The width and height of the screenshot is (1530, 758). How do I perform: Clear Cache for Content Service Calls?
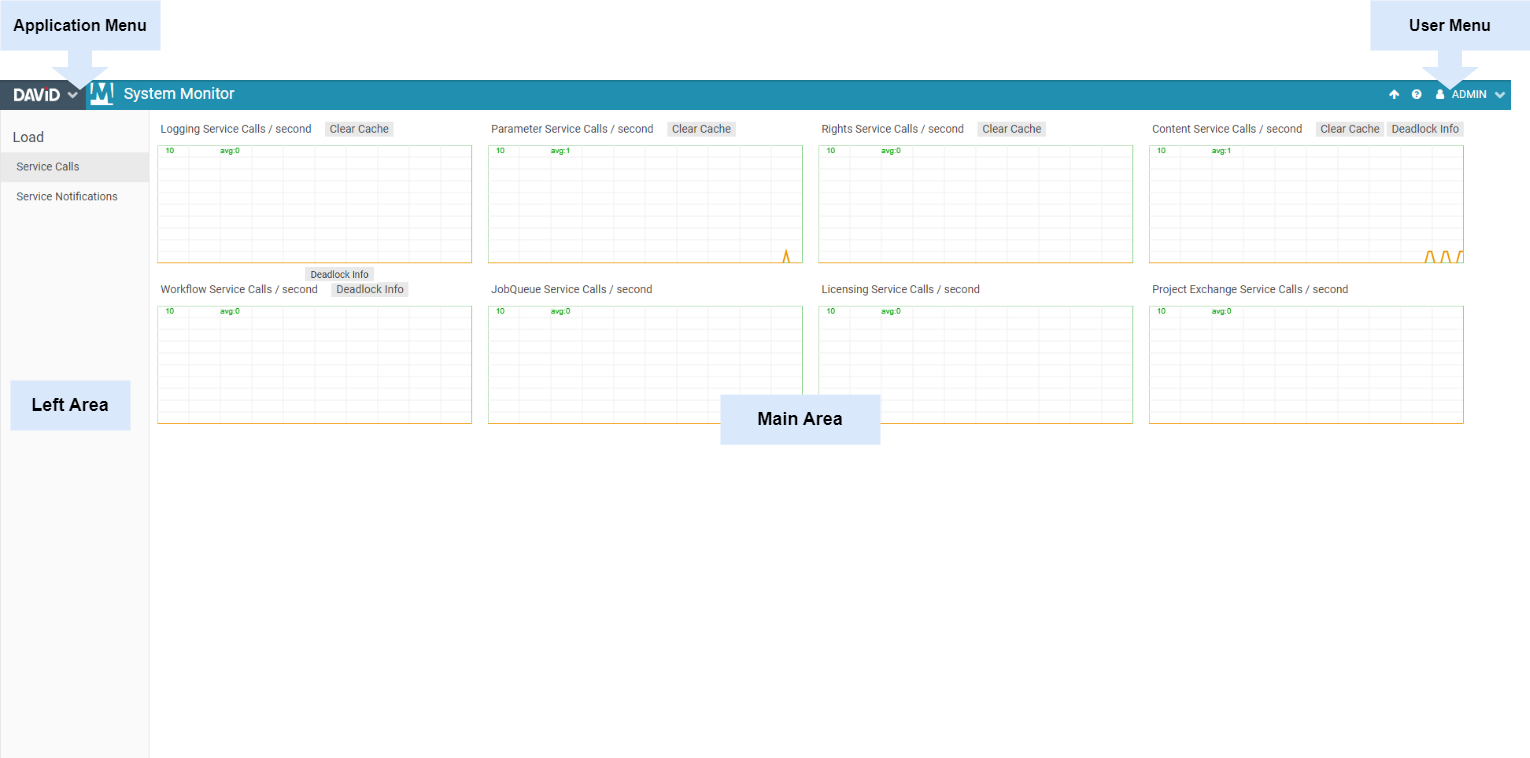[x=1349, y=129]
